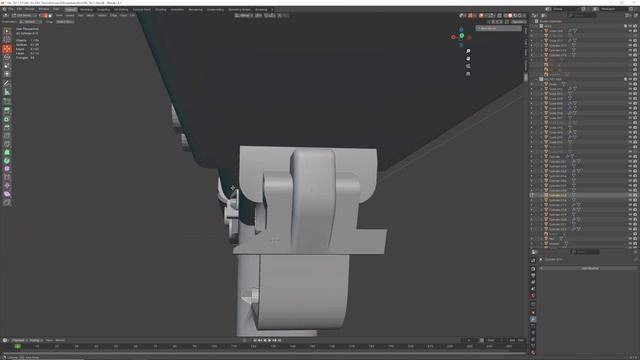Click the properties editor search field

[x=585, y=252]
